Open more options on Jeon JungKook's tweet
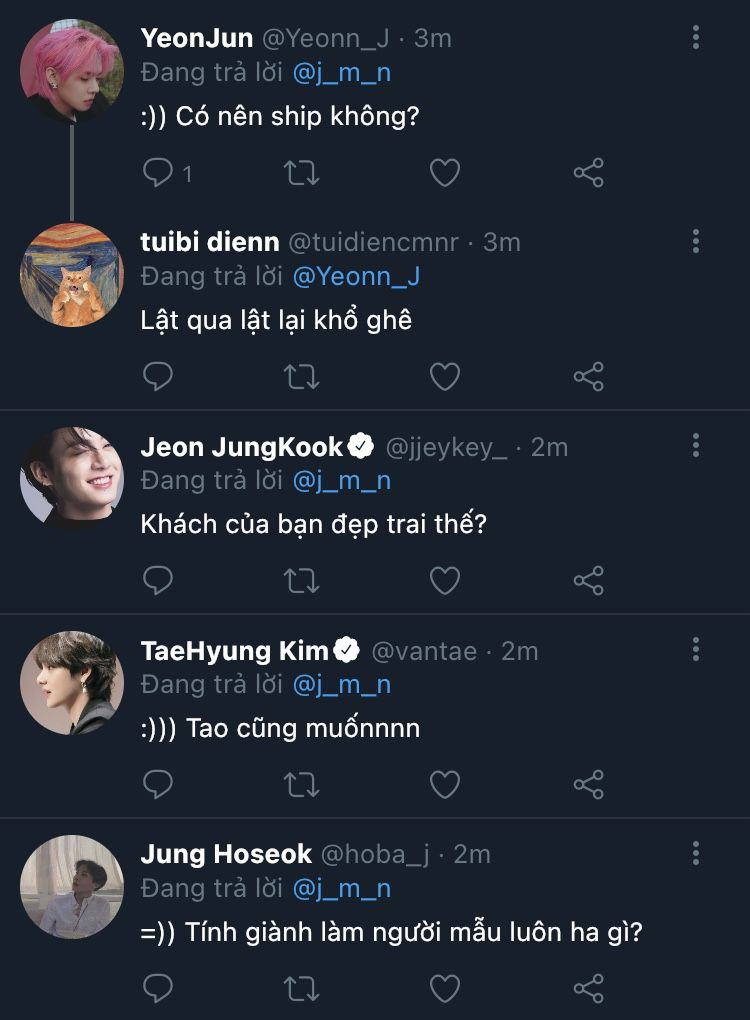The image size is (750, 1020). tap(696, 446)
